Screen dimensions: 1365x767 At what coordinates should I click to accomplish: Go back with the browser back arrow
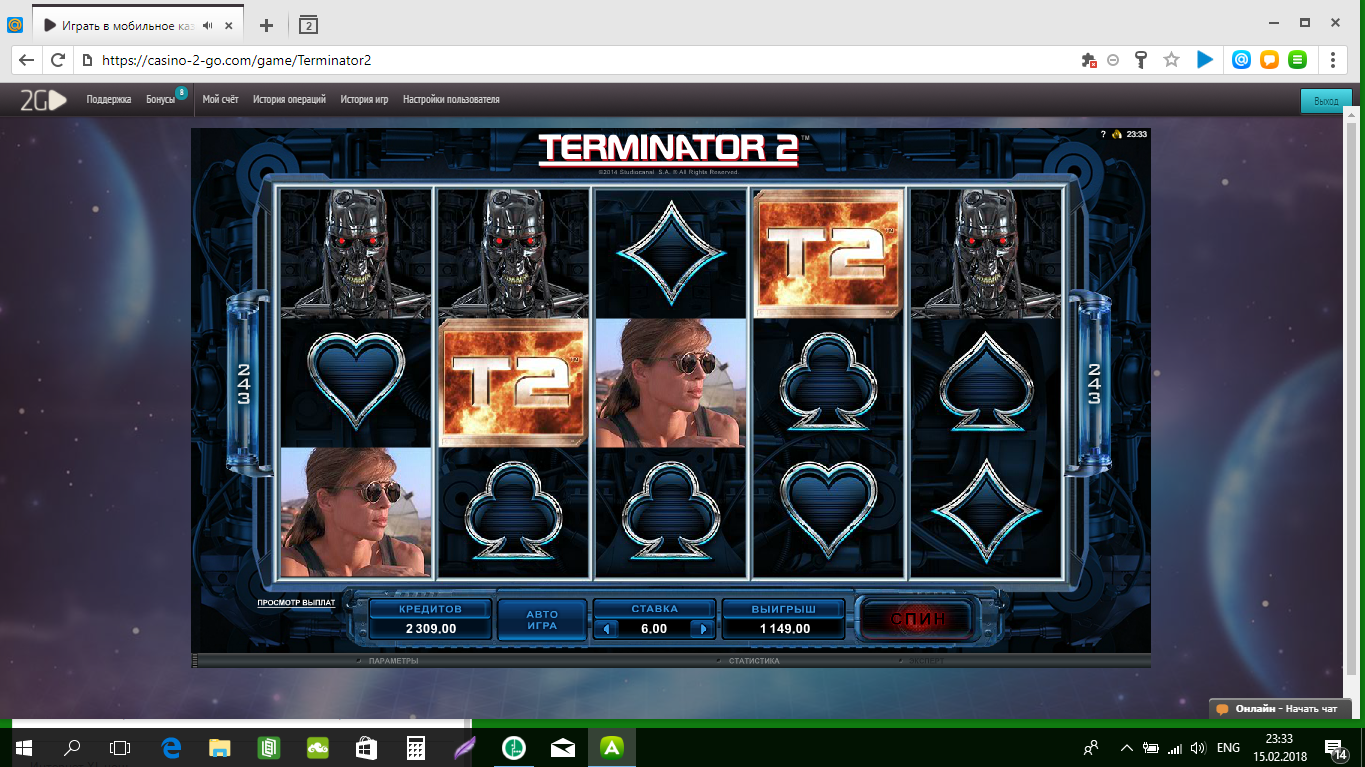(x=26, y=60)
